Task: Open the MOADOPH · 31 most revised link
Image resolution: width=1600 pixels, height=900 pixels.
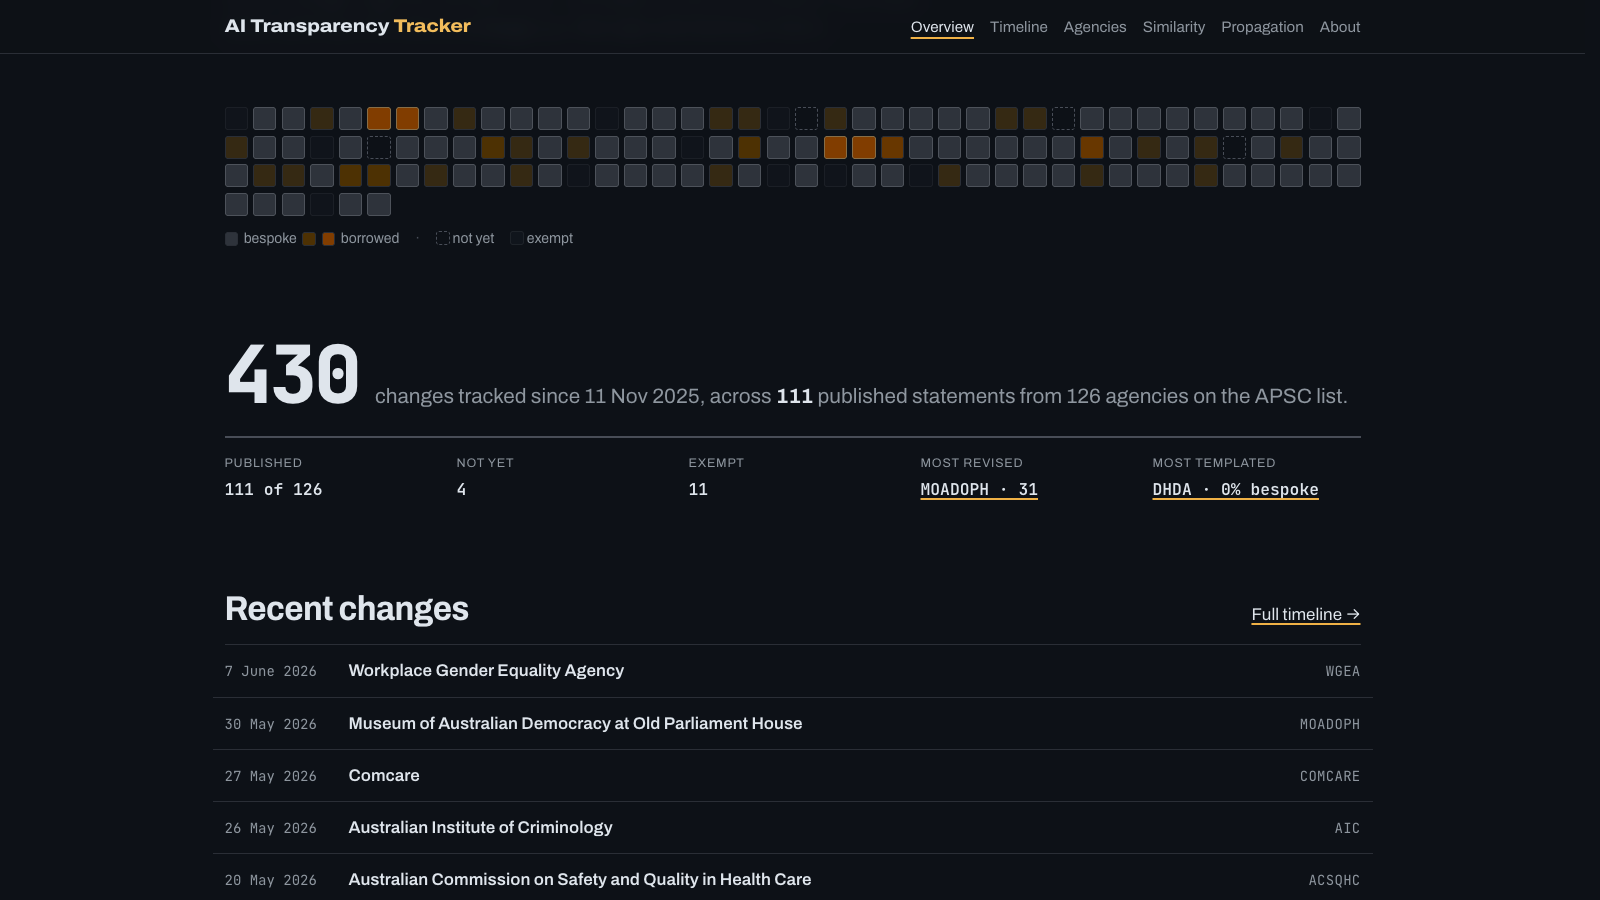Action: [x=979, y=489]
